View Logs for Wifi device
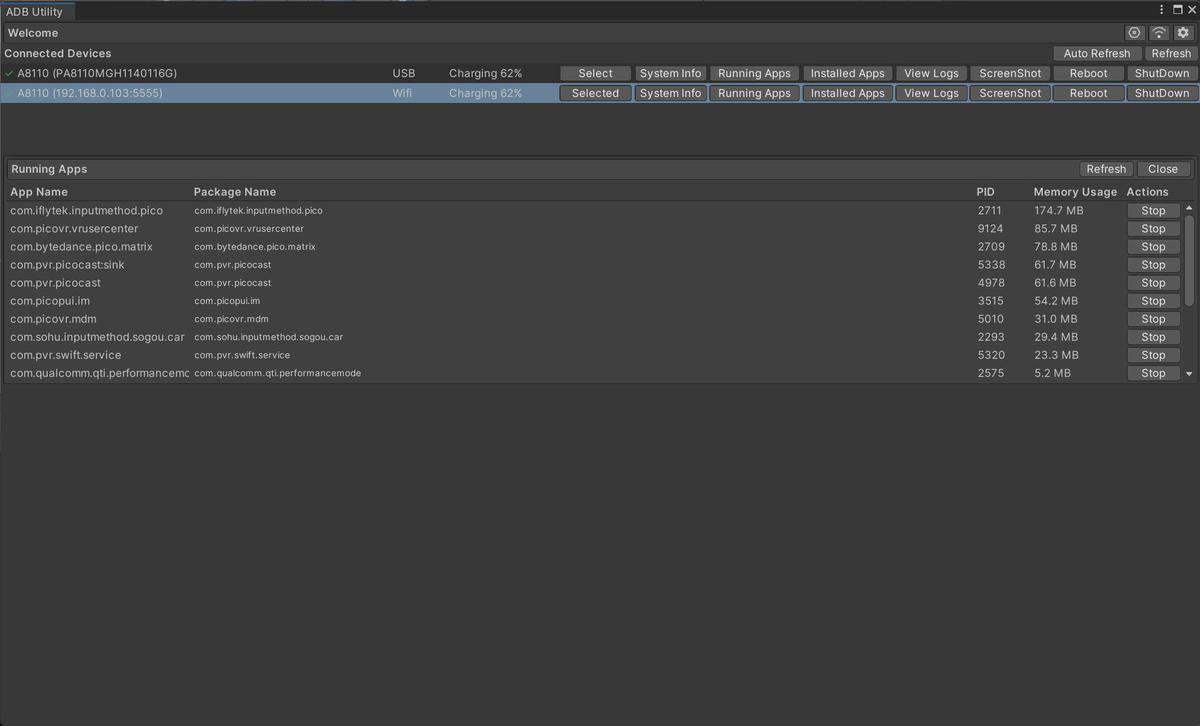Screen dimensions: 1200x726 coord(931,93)
